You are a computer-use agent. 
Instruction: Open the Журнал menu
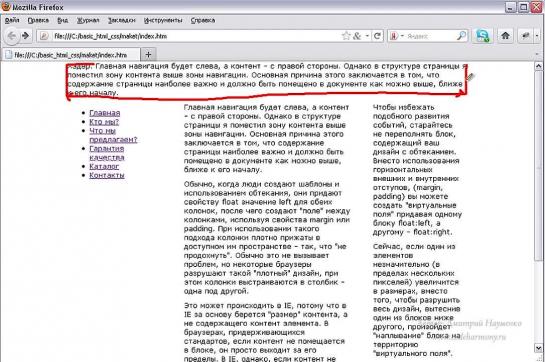88,20
